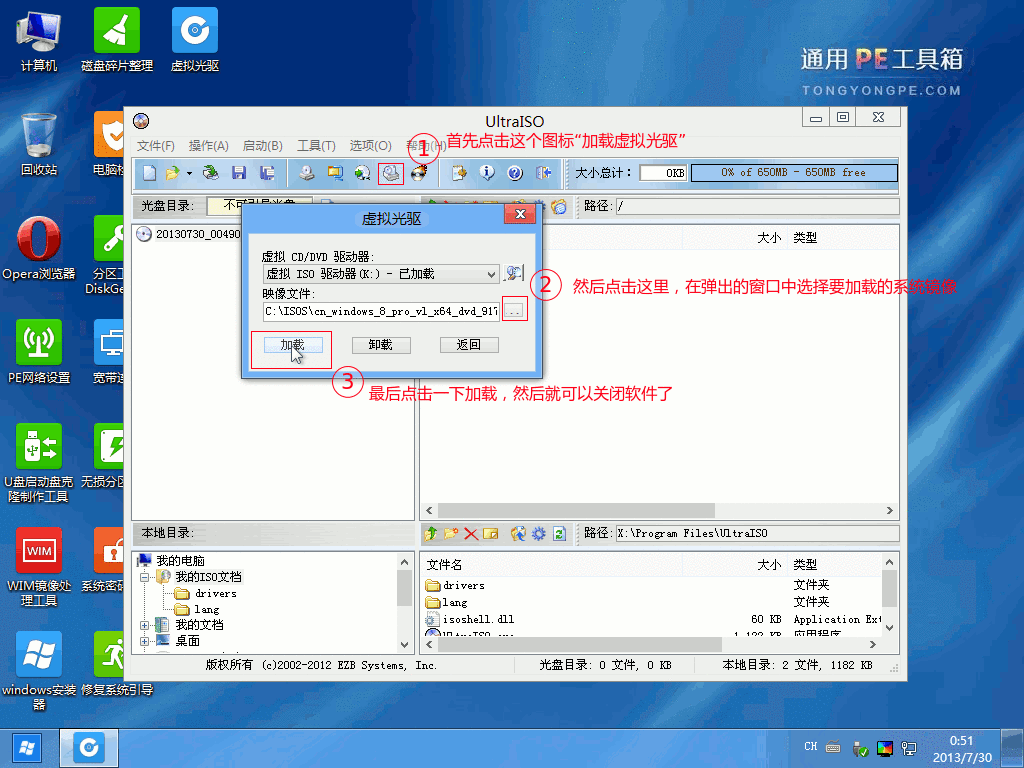1024x768 pixels.
Task: Click the 大小总计 0KB field
Action: (x=663, y=172)
